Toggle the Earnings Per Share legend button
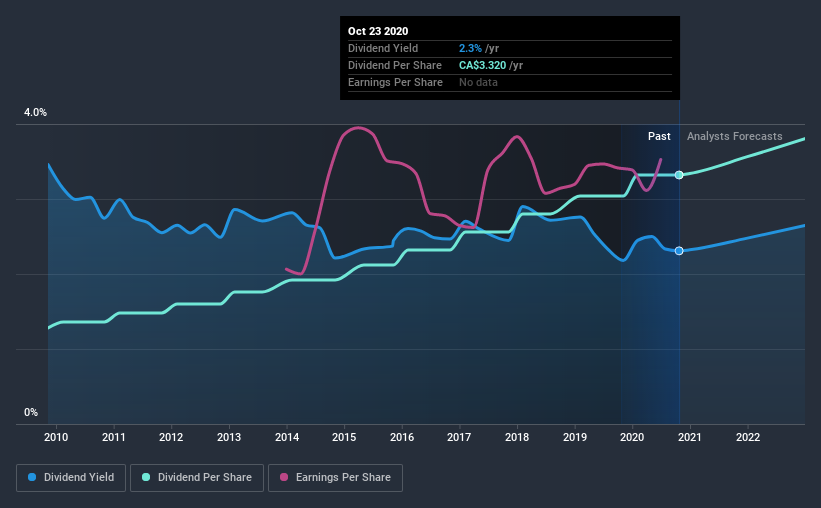The width and height of the screenshot is (821, 508). tap(336, 478)
